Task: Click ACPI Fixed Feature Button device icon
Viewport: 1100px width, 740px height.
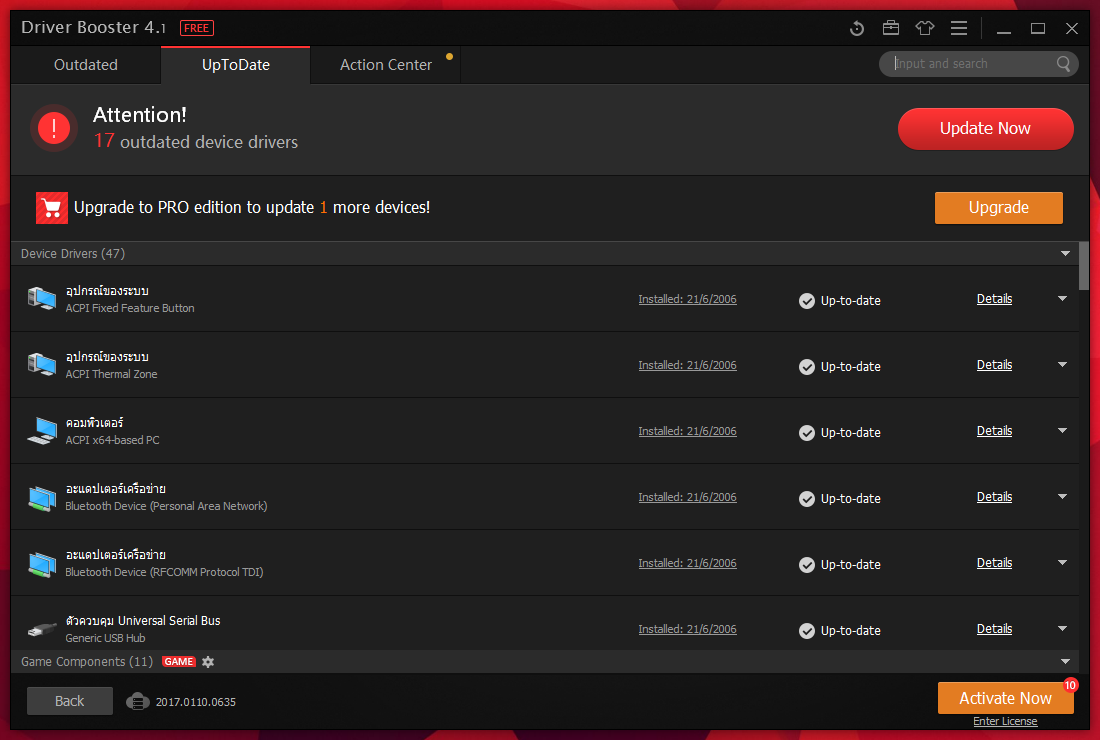Action: tap(42, 299)
